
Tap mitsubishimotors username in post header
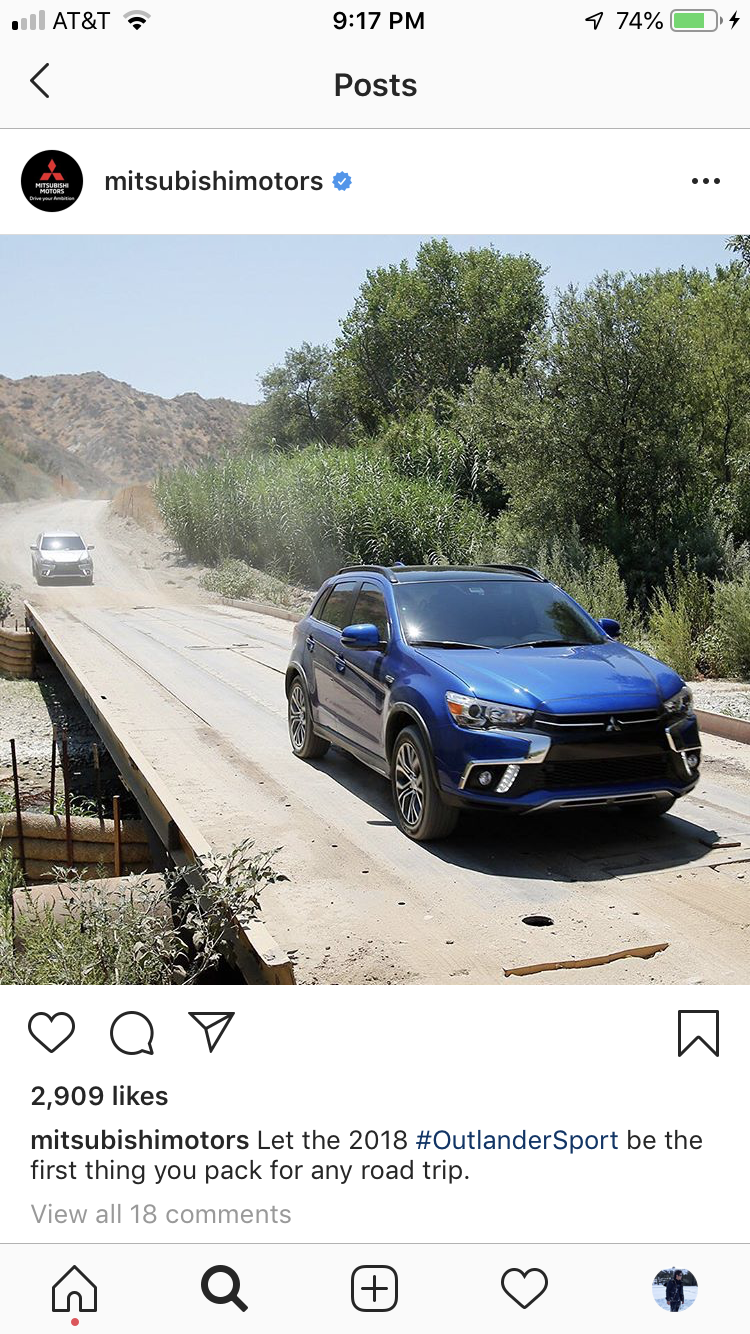click(x=214, y=181)
